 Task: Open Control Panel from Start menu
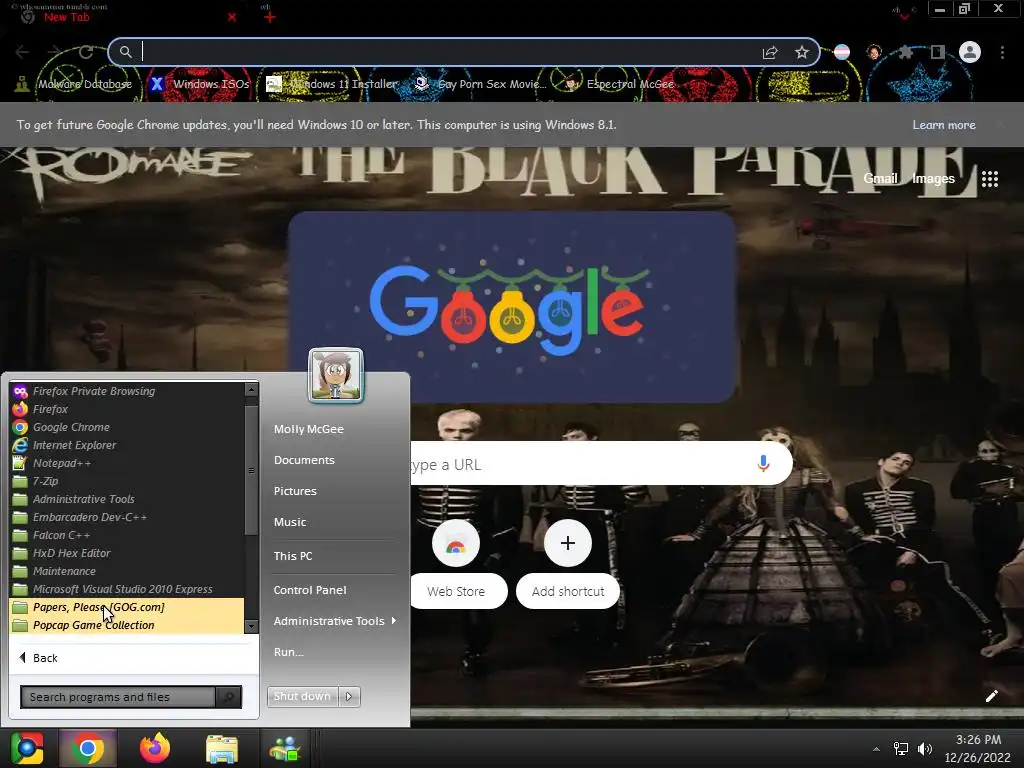pos(310,590)
